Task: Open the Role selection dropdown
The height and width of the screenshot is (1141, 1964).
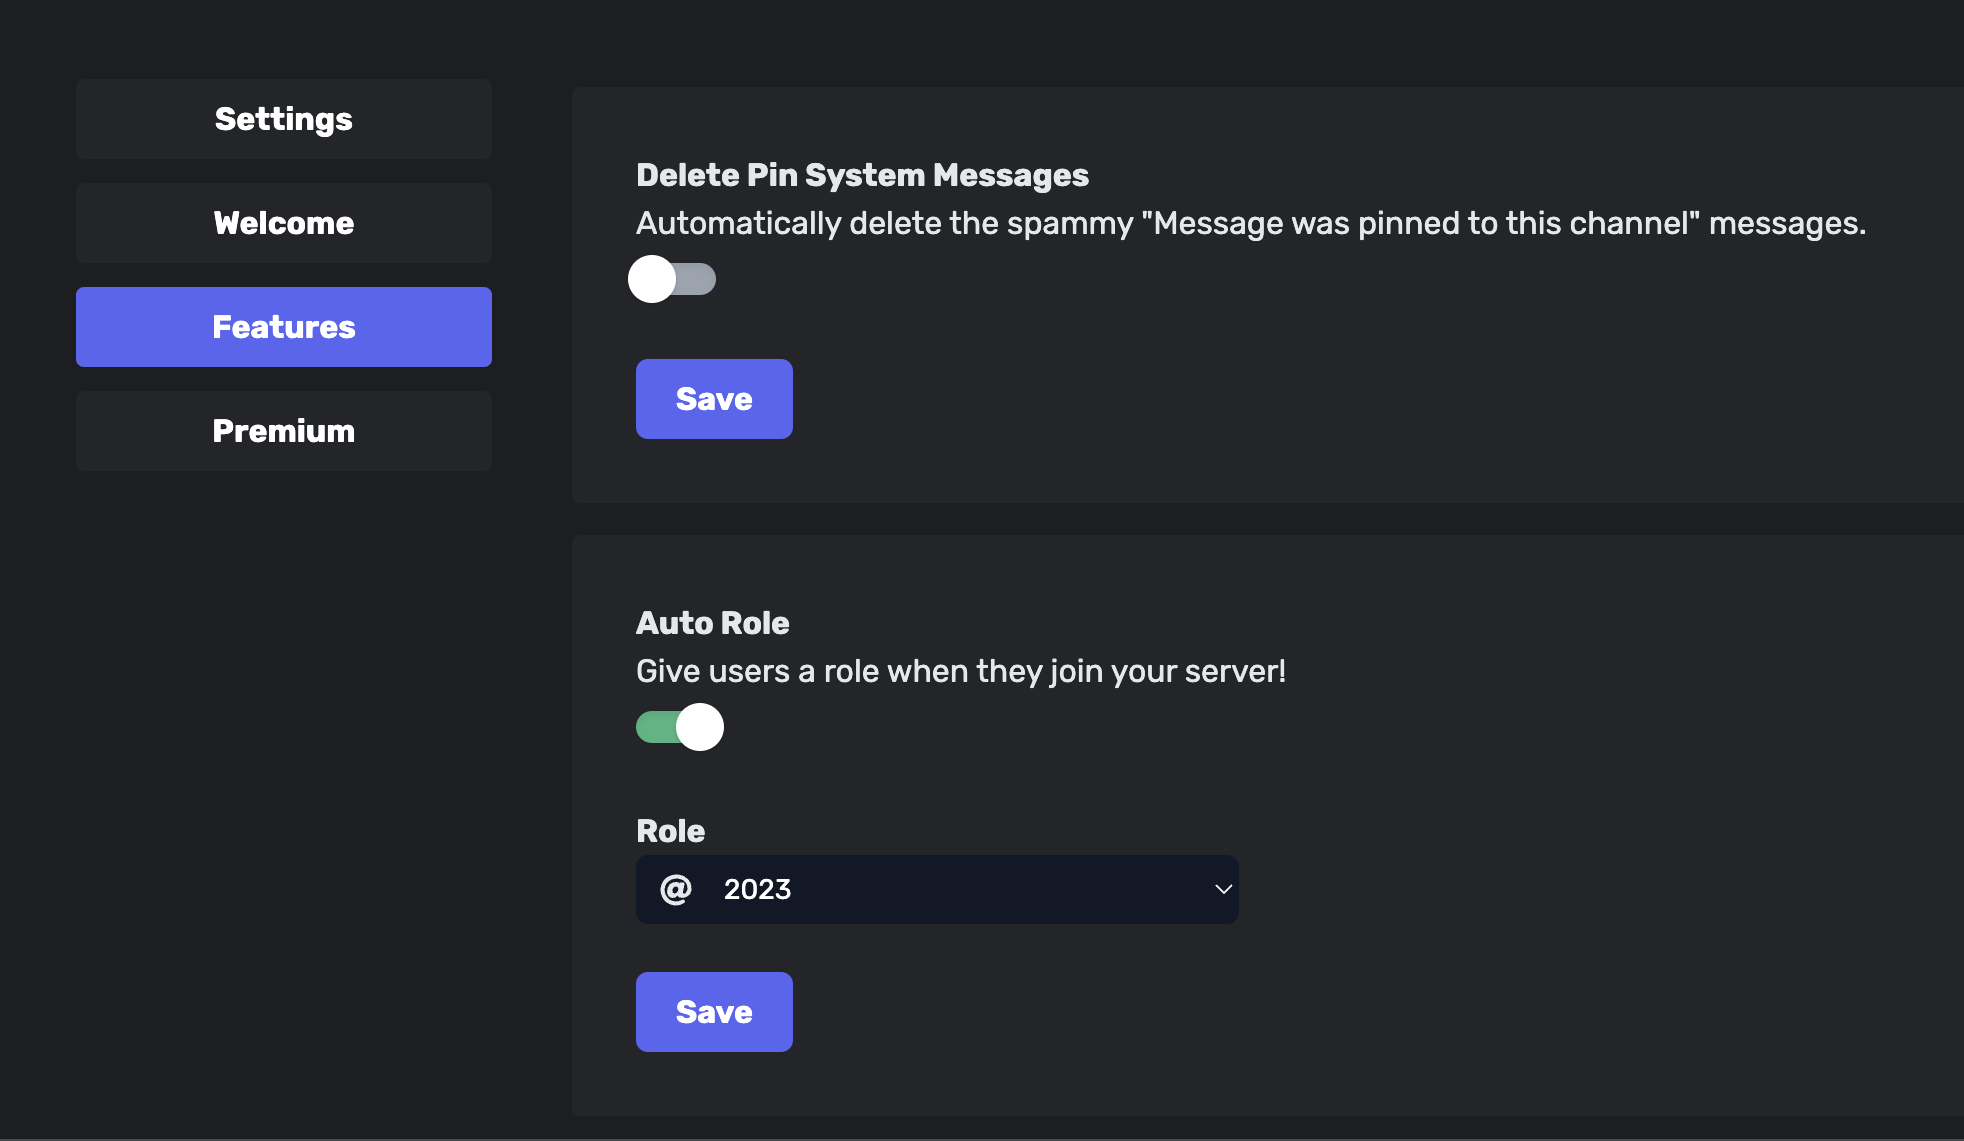Action: (x=937, y=889)
